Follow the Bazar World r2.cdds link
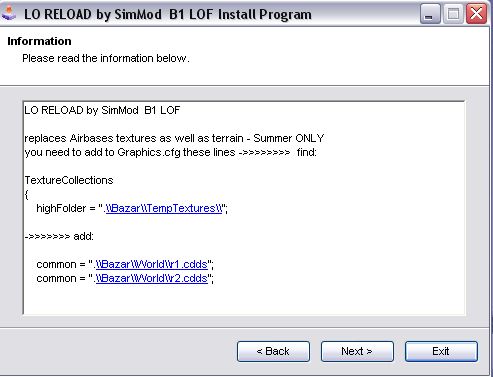Image resolution: width=493 pixels, height=377 pixels. (x=152, y=278)
